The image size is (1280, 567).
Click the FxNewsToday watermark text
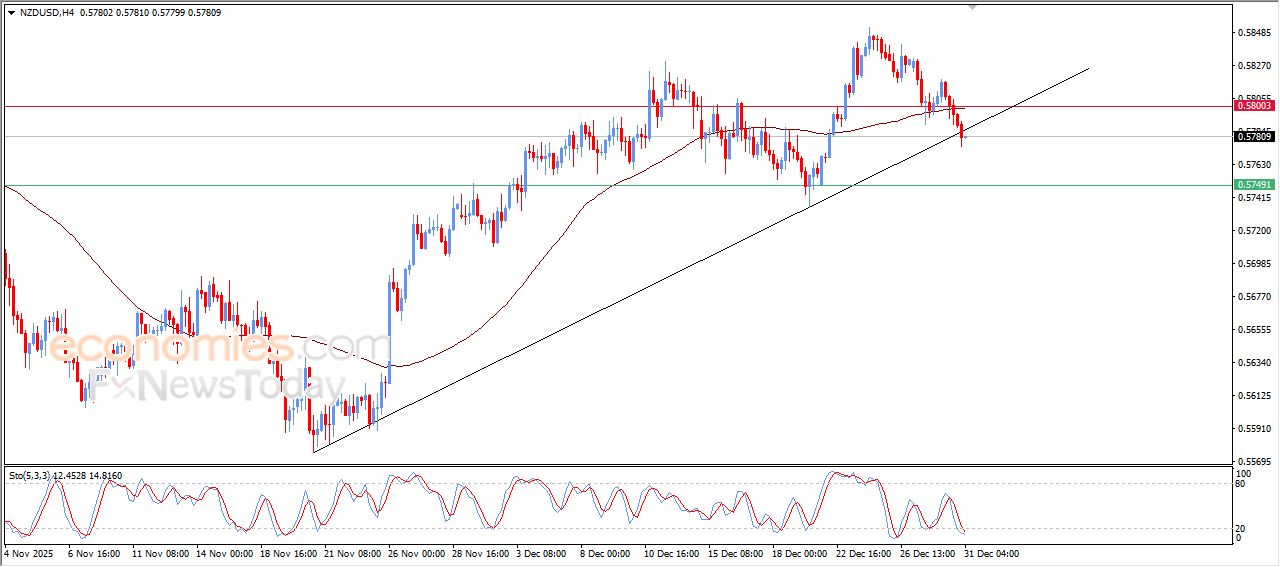215,386
